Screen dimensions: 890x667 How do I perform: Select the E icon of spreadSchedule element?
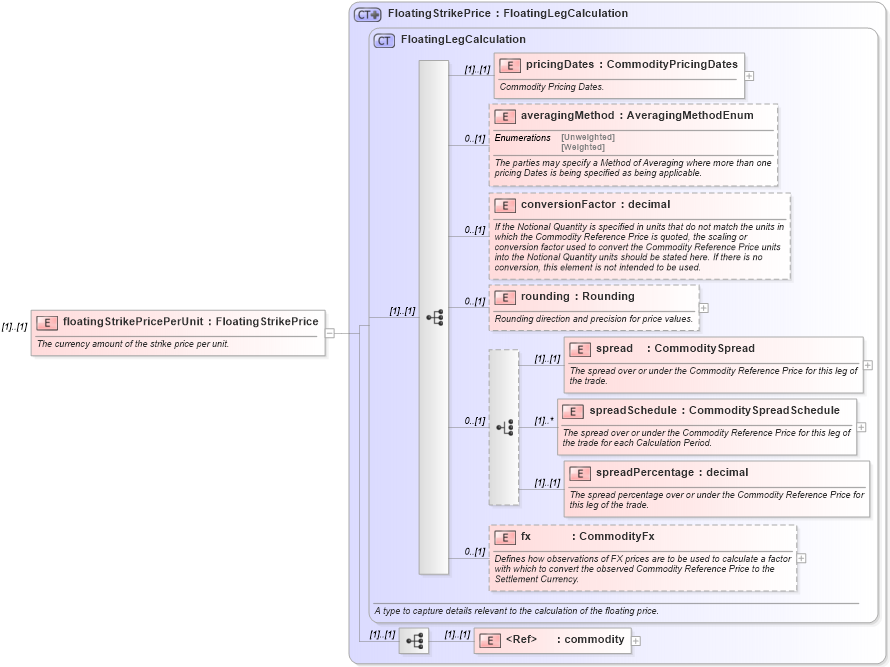(x=573, y=411)
